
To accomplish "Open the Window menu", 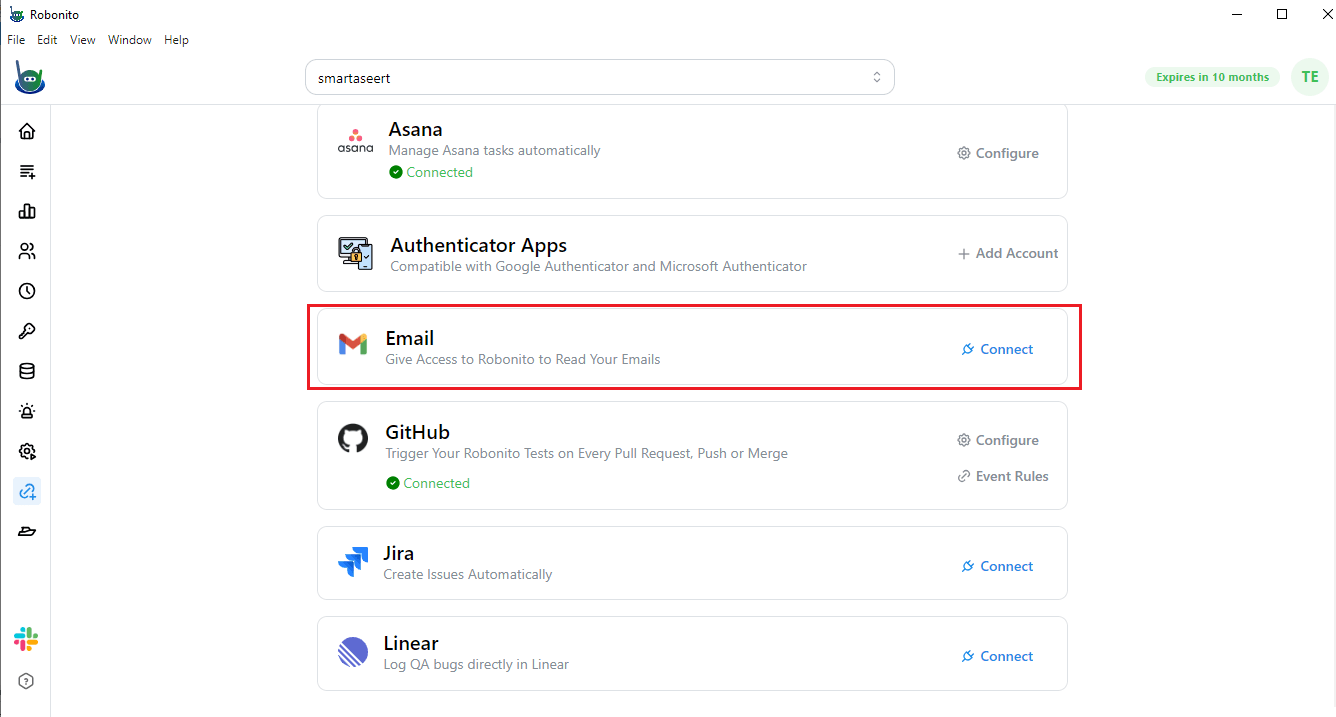I will [x=130, y=40].
